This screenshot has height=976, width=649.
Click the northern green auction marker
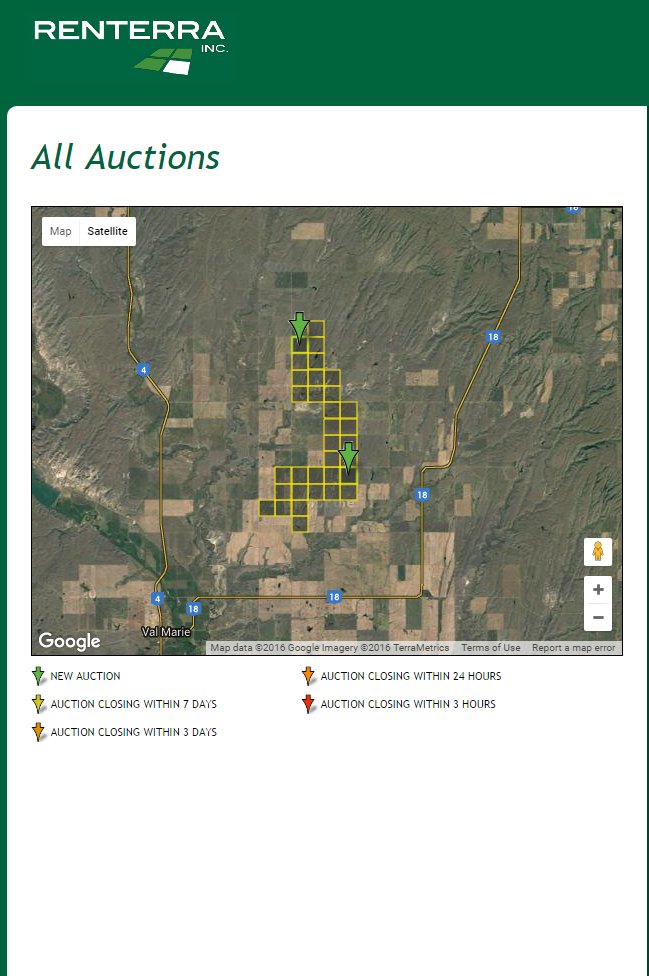(x=299, y=328)
